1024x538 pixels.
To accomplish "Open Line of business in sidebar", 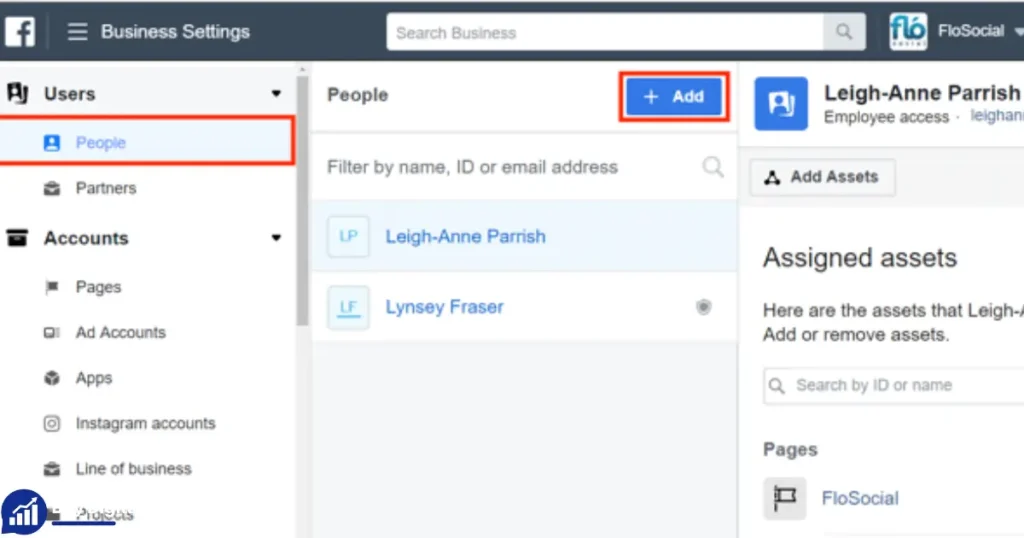I will tap(133, 469).
